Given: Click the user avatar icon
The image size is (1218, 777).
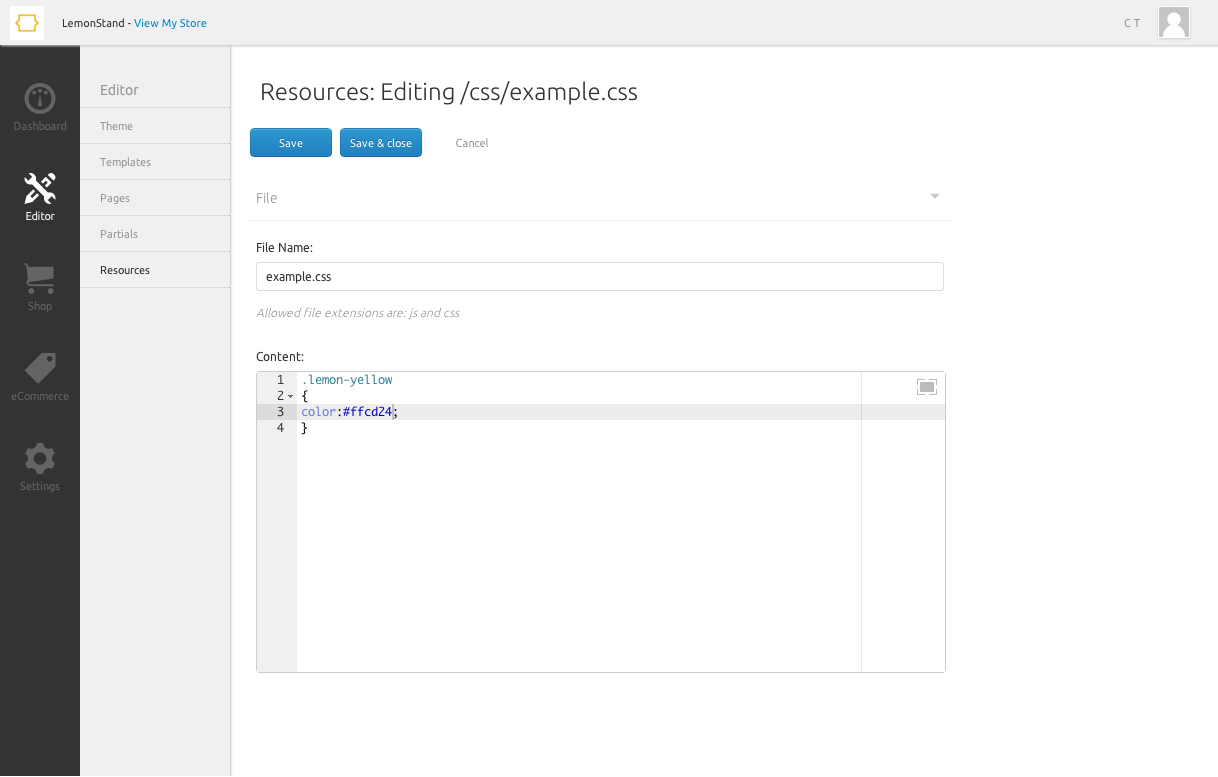Looking at the screenshot, I should click(1173, 23).
